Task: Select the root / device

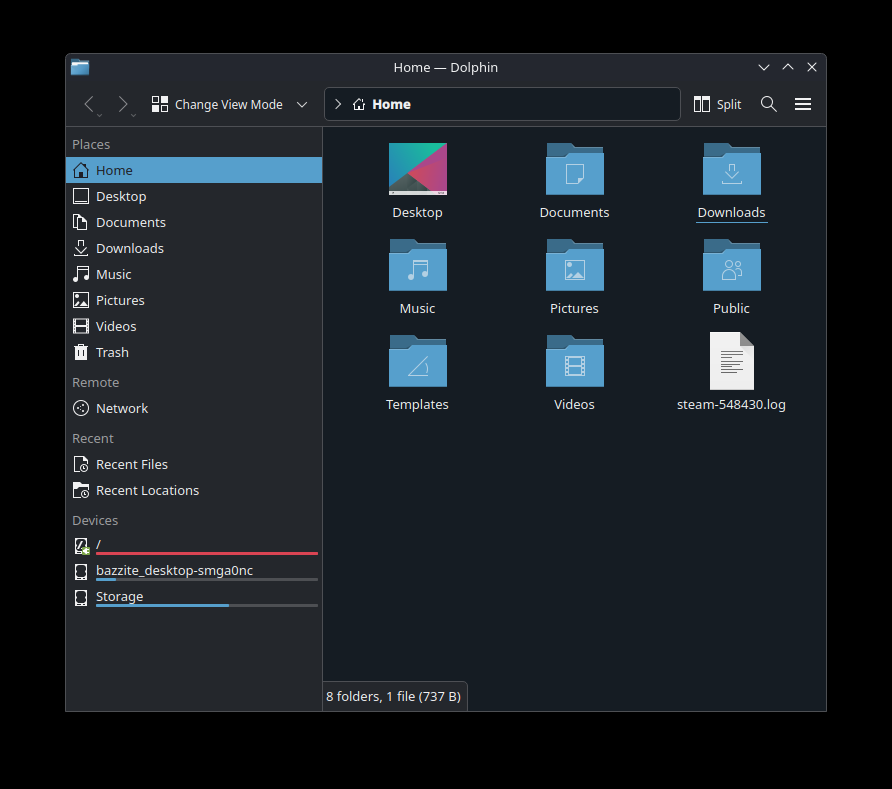Action: click(x=194, y=546)
